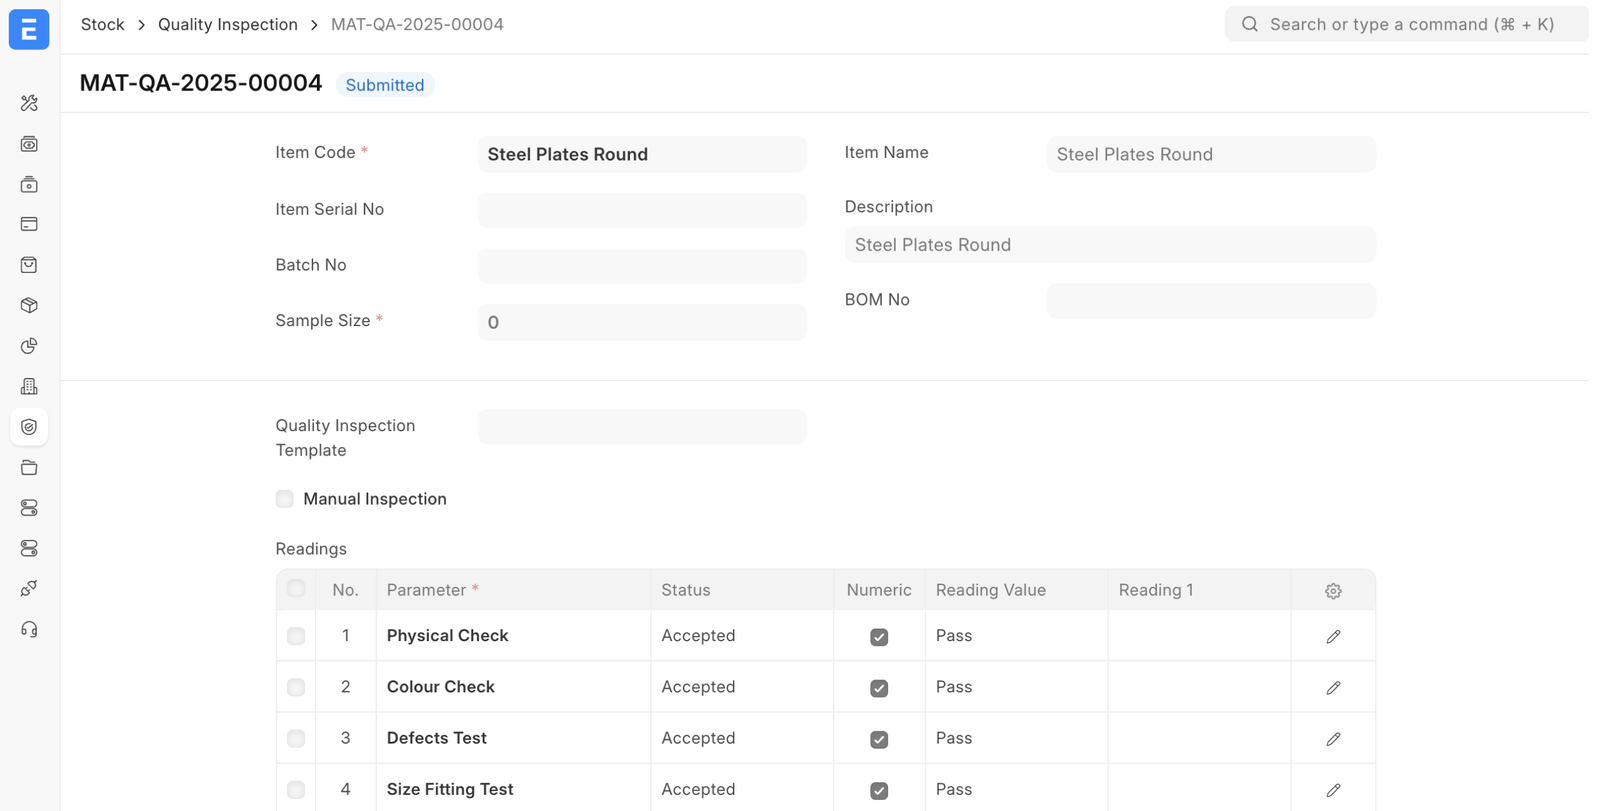Open the shopping bag sidebar icon

(29, 265)
